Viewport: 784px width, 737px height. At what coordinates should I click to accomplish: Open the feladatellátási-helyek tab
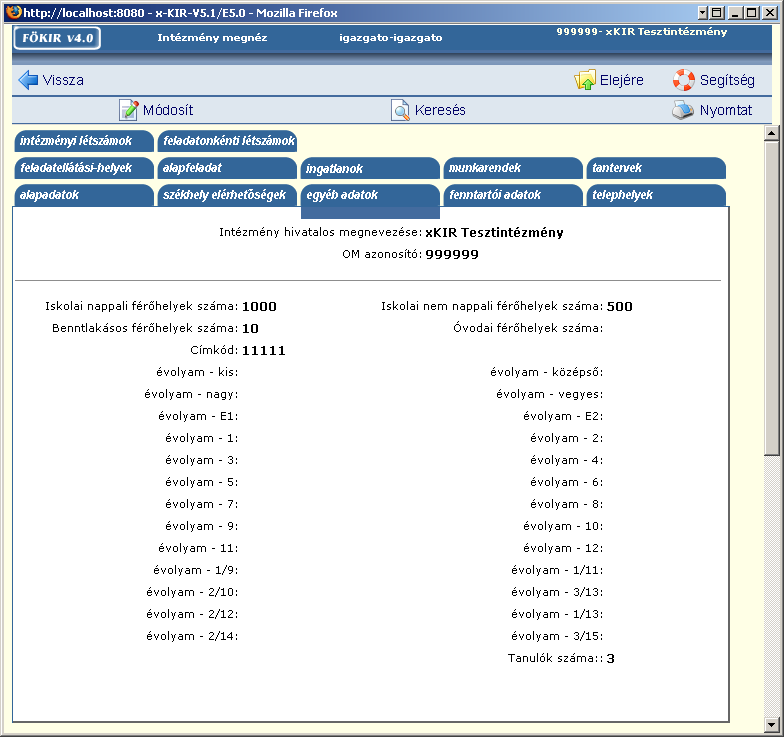[84, 168]
